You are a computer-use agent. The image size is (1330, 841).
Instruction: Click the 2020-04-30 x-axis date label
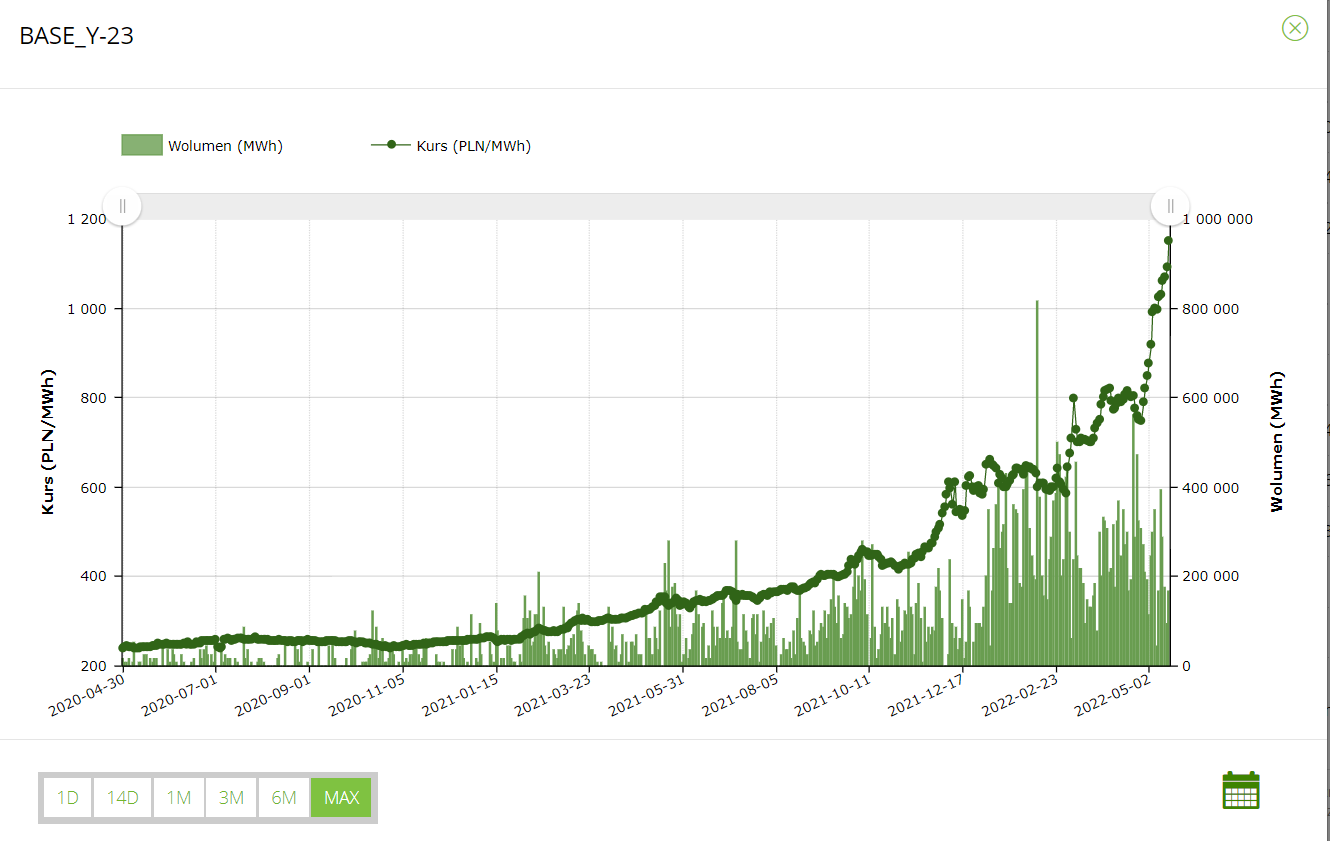pos(85,694)
